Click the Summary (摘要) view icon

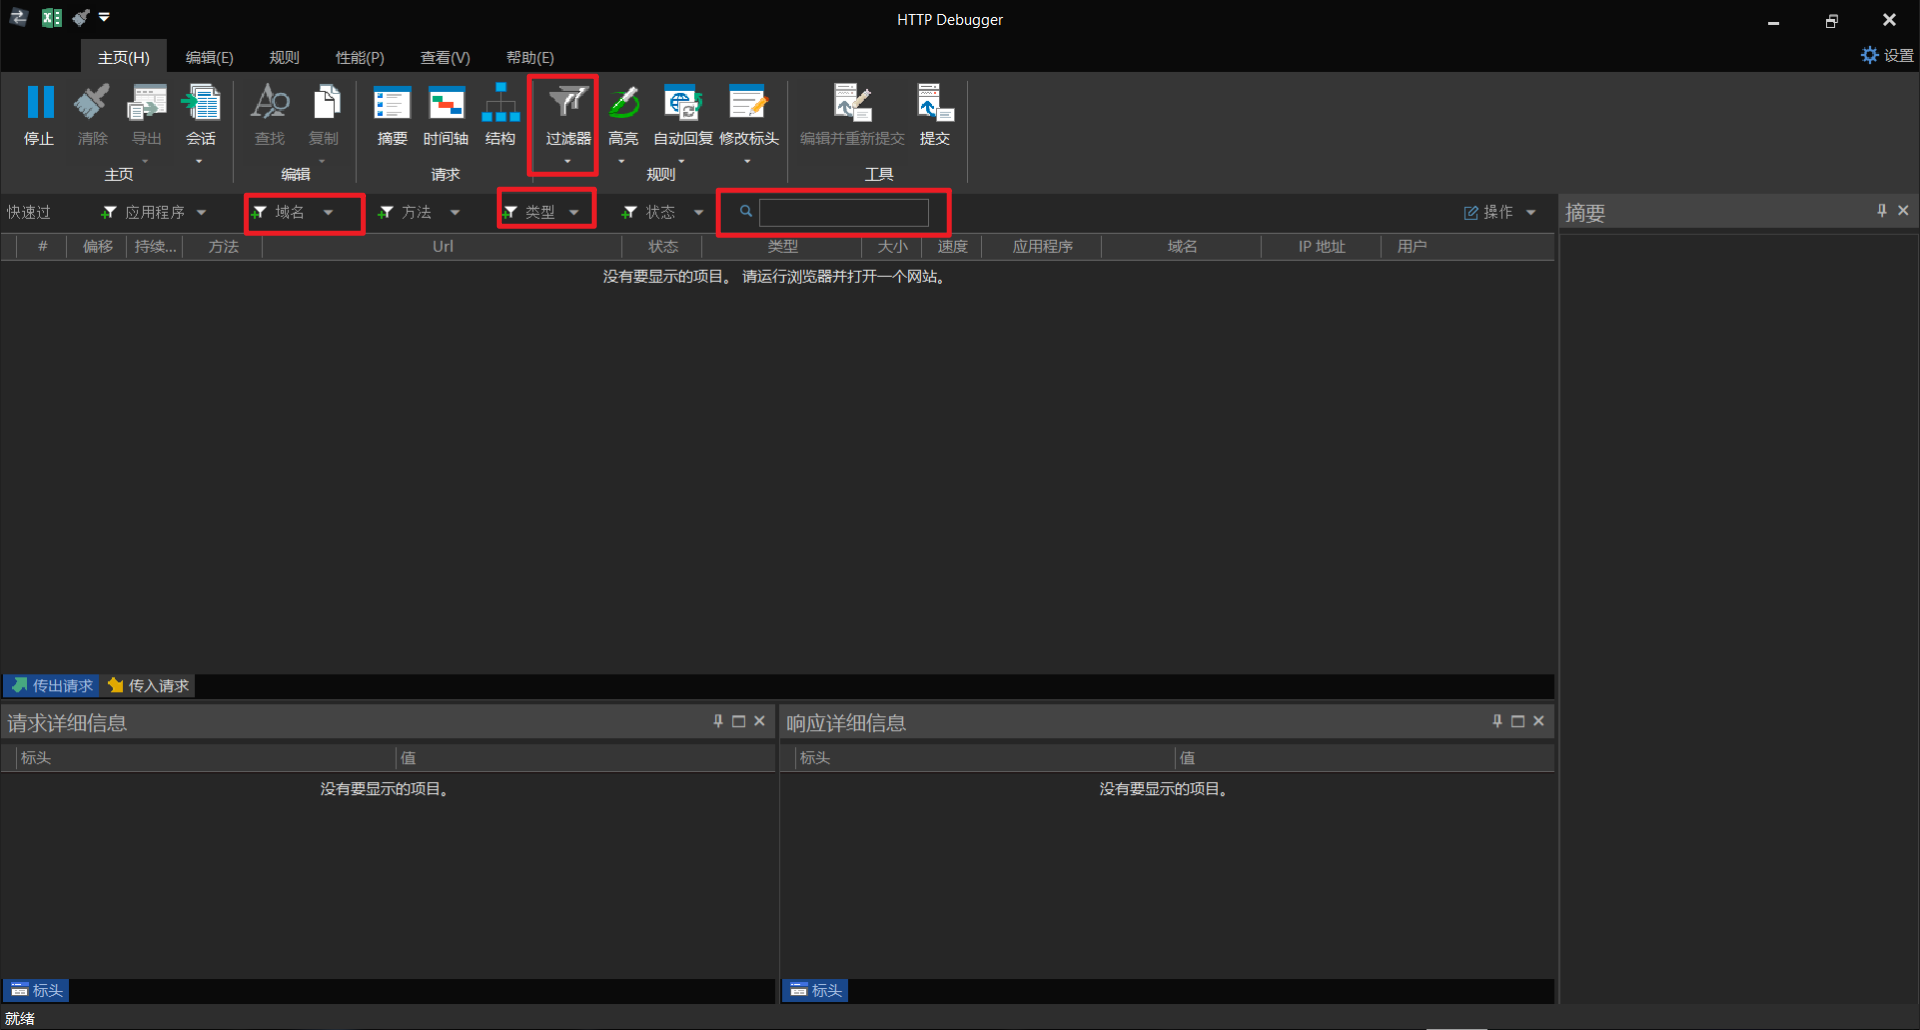tap(392, 103)
